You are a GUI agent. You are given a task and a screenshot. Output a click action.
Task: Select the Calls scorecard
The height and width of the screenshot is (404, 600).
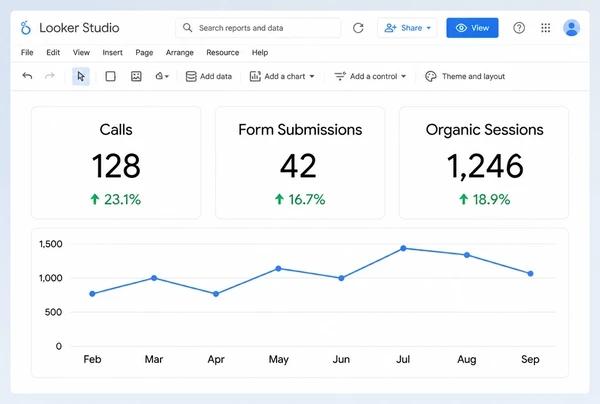tap(116, 163)
